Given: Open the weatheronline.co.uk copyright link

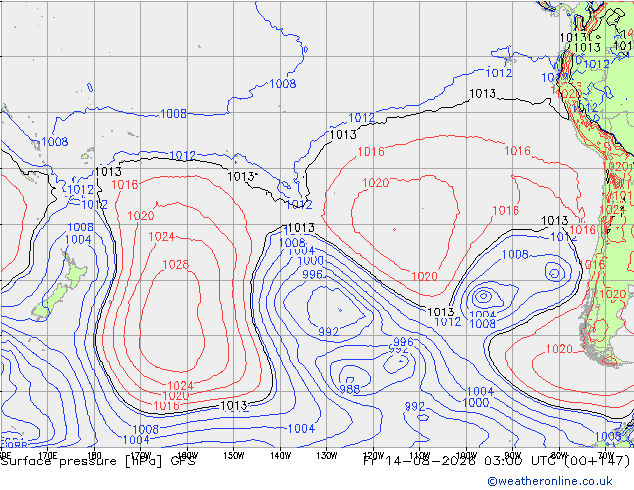Looking at the screenshot, I should pos(550,481).
